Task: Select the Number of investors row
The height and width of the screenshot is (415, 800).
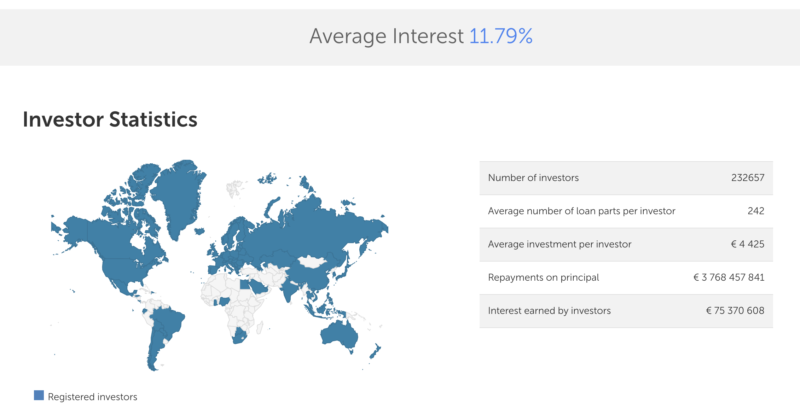Action: point(626,178)
